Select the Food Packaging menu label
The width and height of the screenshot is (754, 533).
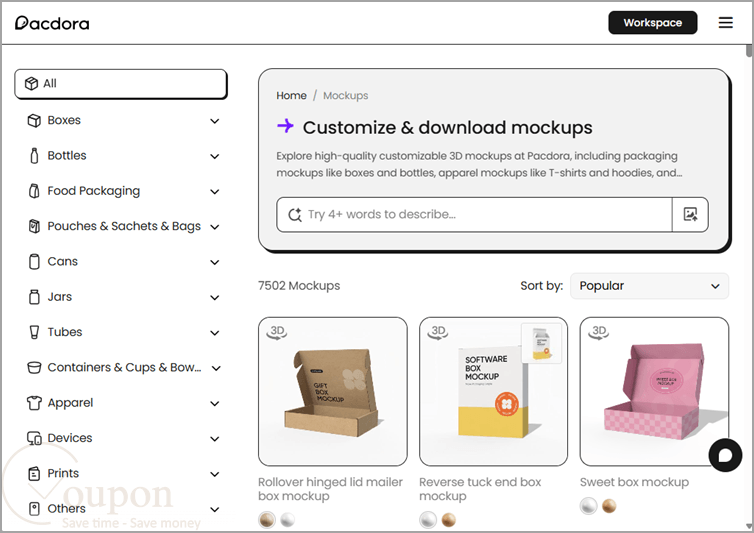click(94, 191)
